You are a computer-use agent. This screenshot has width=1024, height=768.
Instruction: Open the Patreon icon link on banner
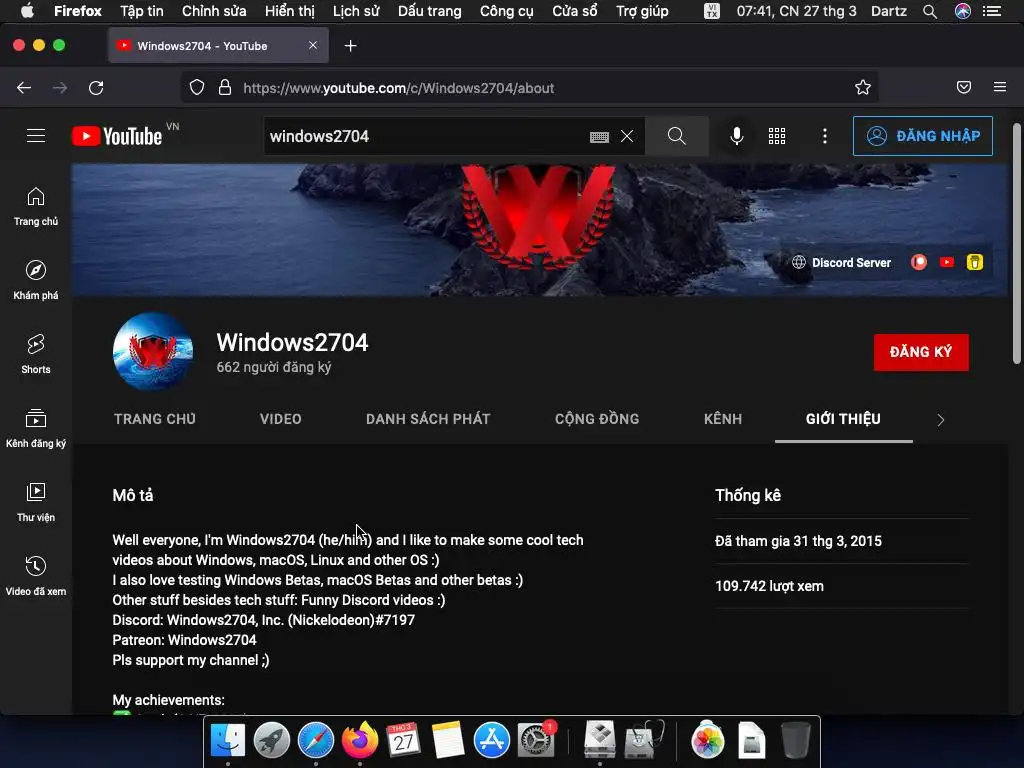pyautogui.click(x=919, y=263)
